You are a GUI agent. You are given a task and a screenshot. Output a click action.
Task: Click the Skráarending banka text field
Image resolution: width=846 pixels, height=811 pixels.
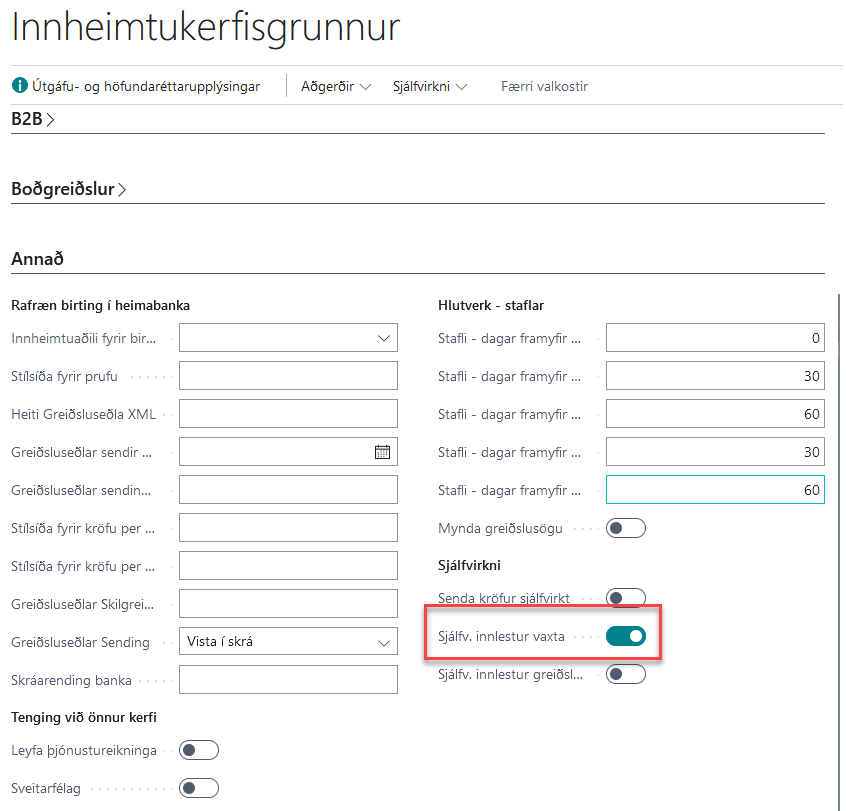pyautogui.click(x=288, y=680)
